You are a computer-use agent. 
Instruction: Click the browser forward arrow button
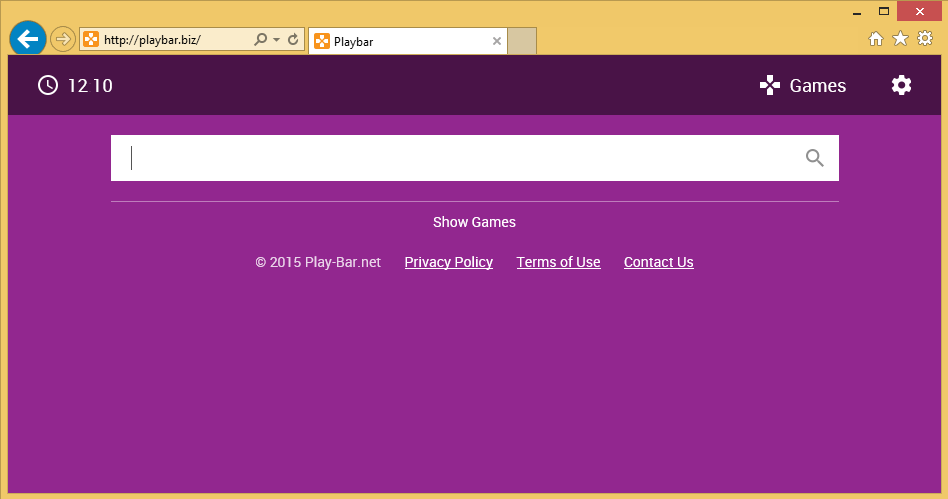coord(62,40)
